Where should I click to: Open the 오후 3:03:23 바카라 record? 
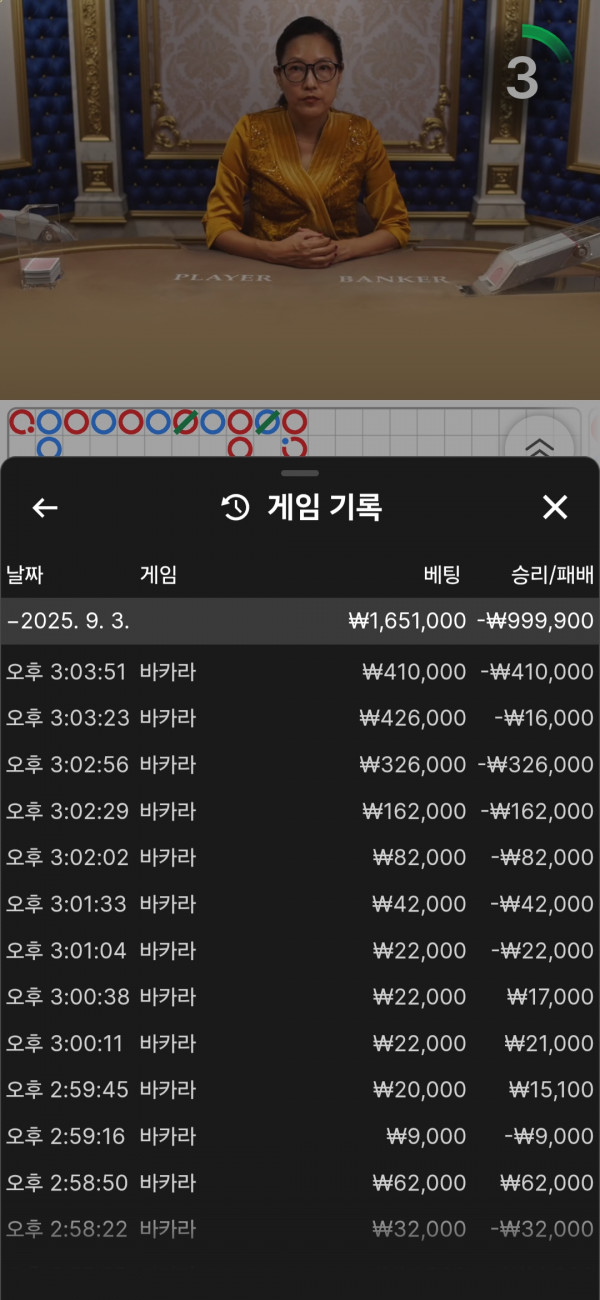click(x=300, y=718)
